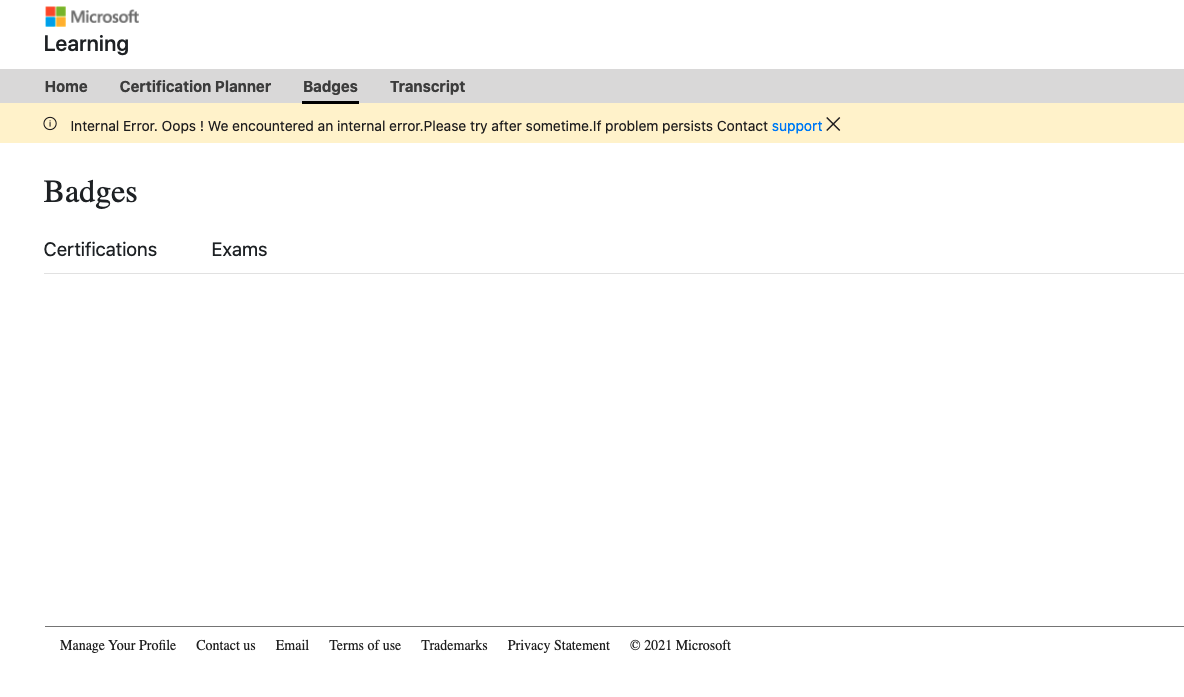1184x697 pixels.
Task: Open the Trademarks footer link
Action: click(x=454, y=646)
